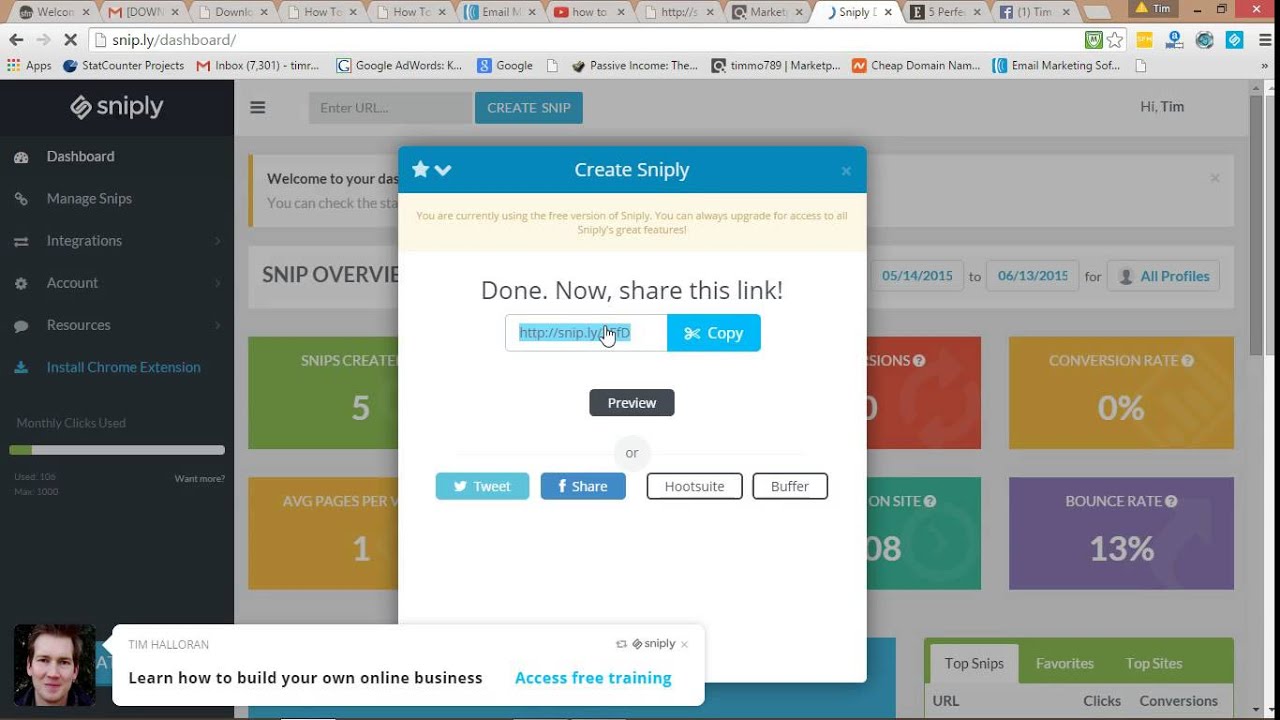Click the Resources chat bubble icon
Viewport: 1280px width, 720px height.
21,325
